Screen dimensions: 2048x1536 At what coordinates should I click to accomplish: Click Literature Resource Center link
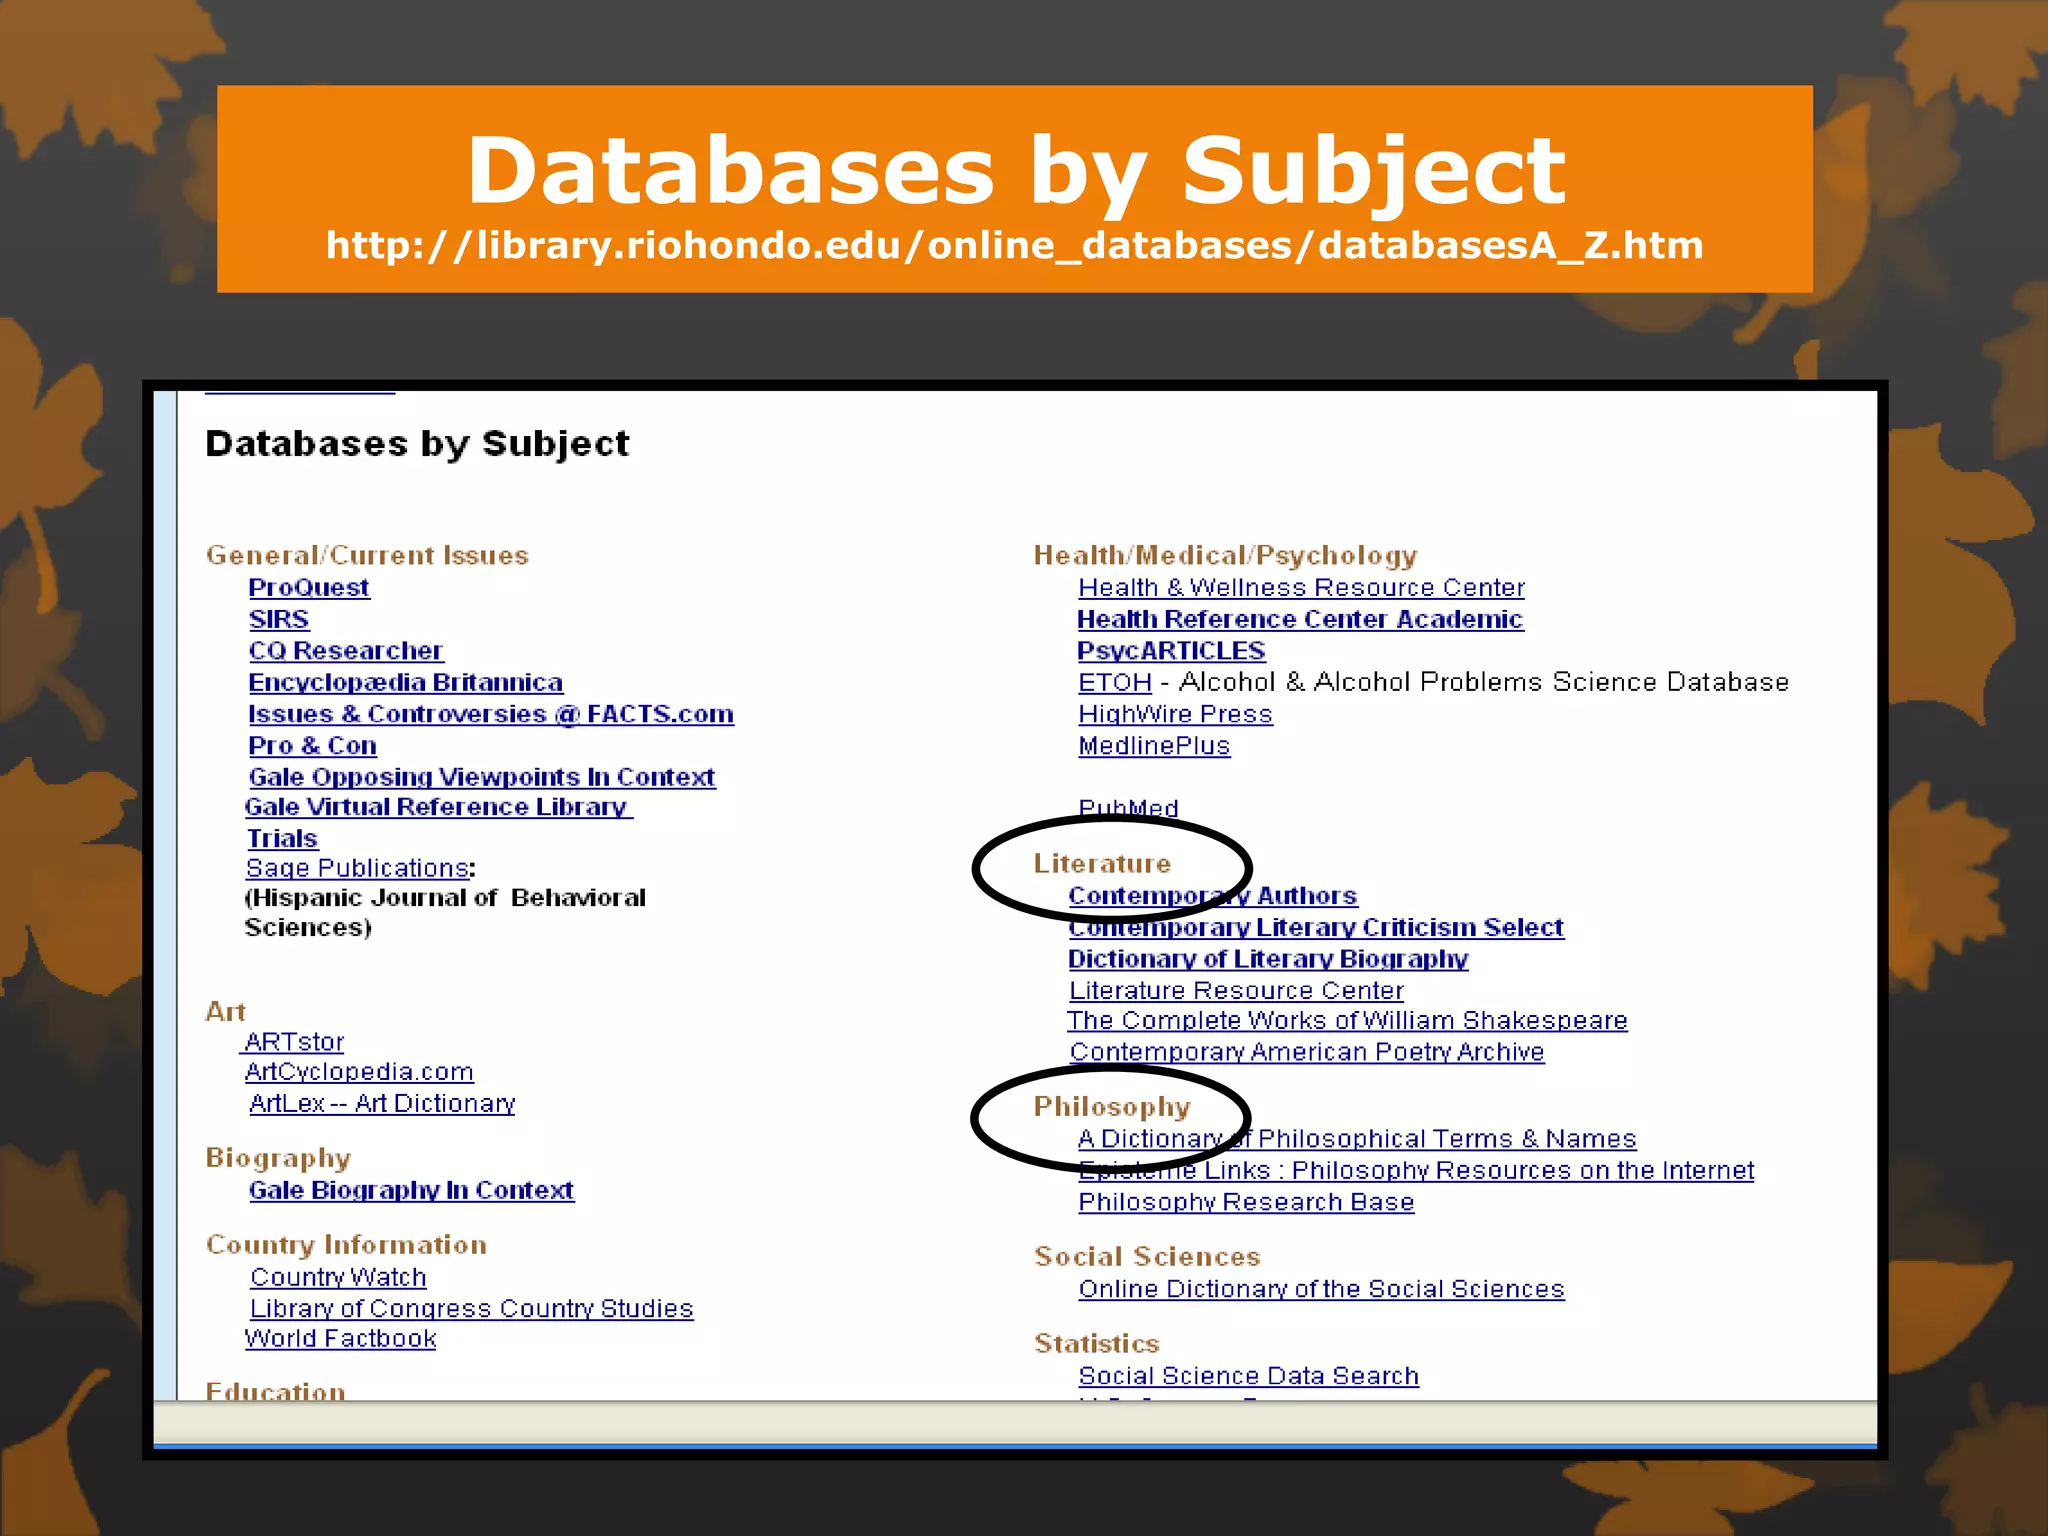point(1236,991)
